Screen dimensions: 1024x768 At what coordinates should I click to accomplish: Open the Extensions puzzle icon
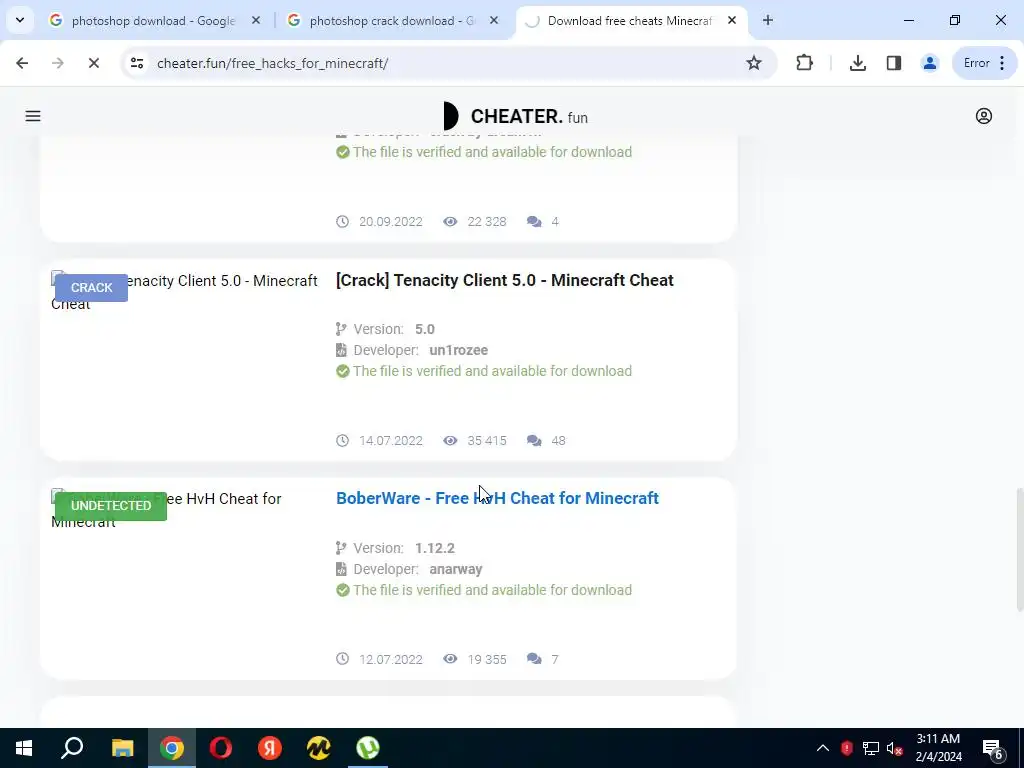point(805,63)
